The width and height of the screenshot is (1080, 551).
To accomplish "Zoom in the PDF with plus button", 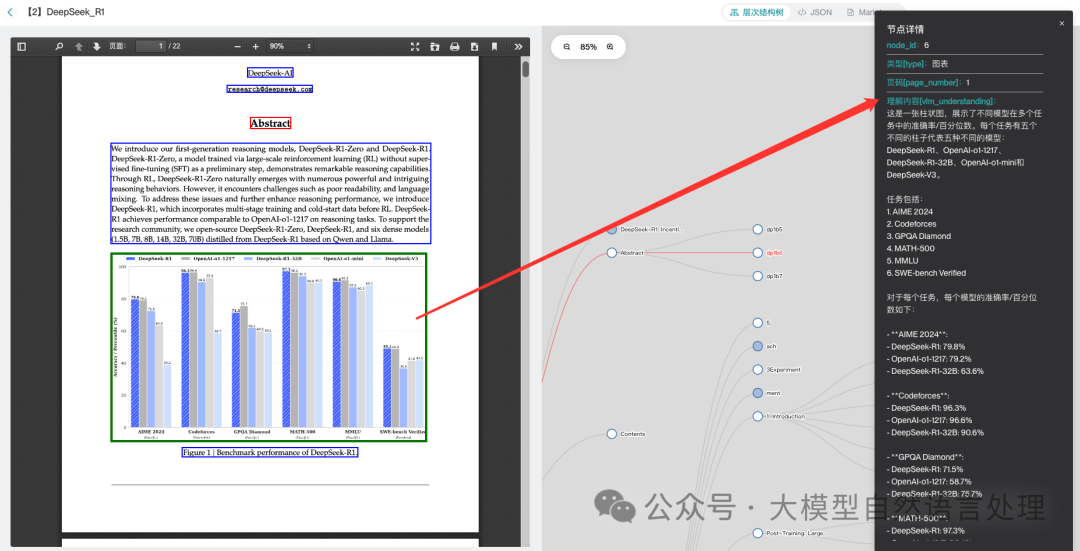I will coord(256,47).
